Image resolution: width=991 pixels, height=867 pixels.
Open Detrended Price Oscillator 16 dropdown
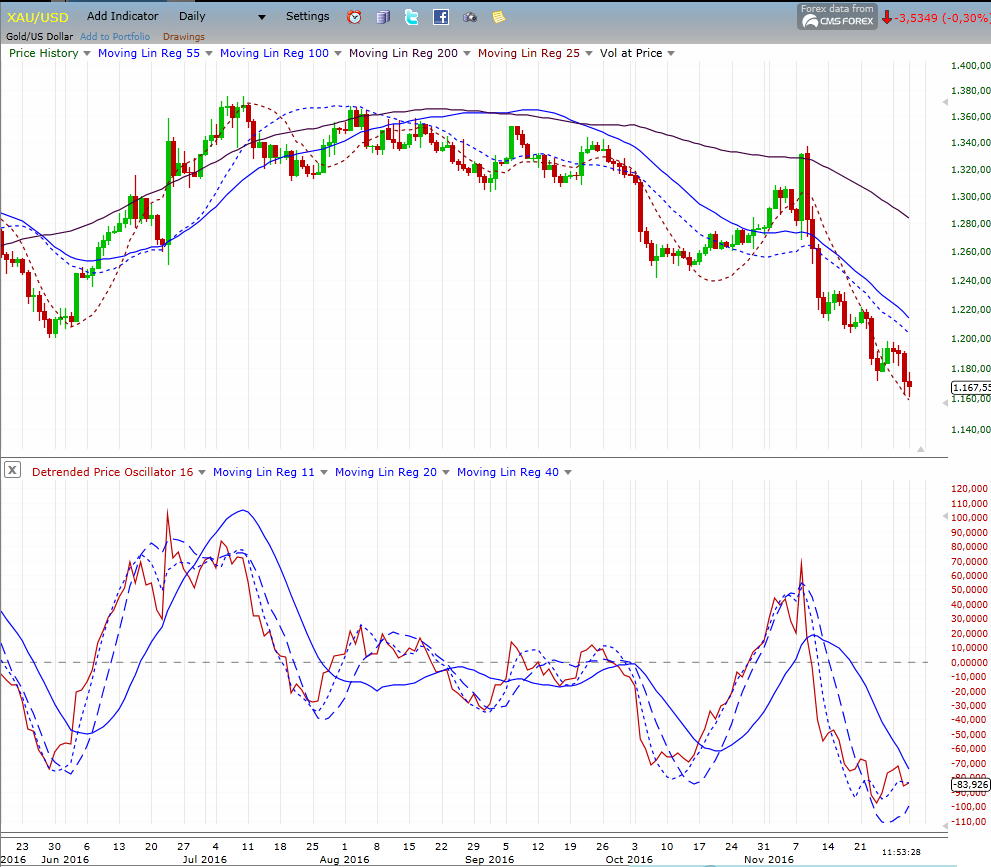click(x=201, y=473)
